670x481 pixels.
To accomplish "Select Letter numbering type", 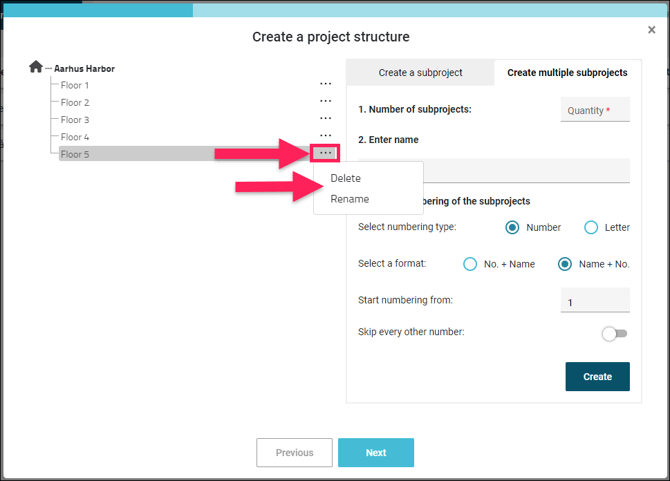I will (x=591, y=227).
